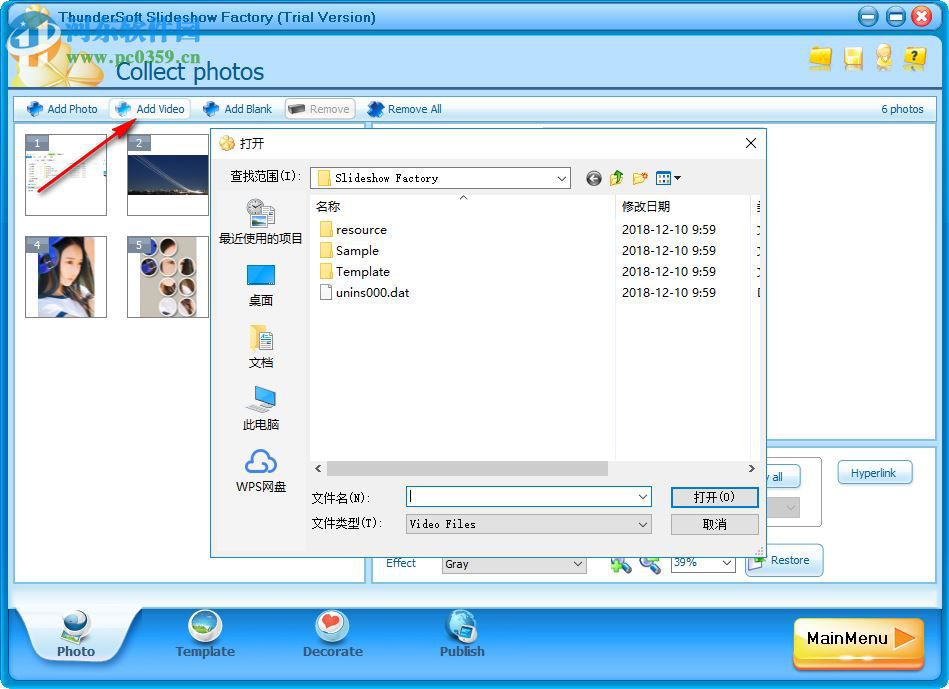Image resolution: width=949 pixels, height=689 pixels.
Task: Open the 文件类型 Video Files dropdown
Action: point(646,523)
